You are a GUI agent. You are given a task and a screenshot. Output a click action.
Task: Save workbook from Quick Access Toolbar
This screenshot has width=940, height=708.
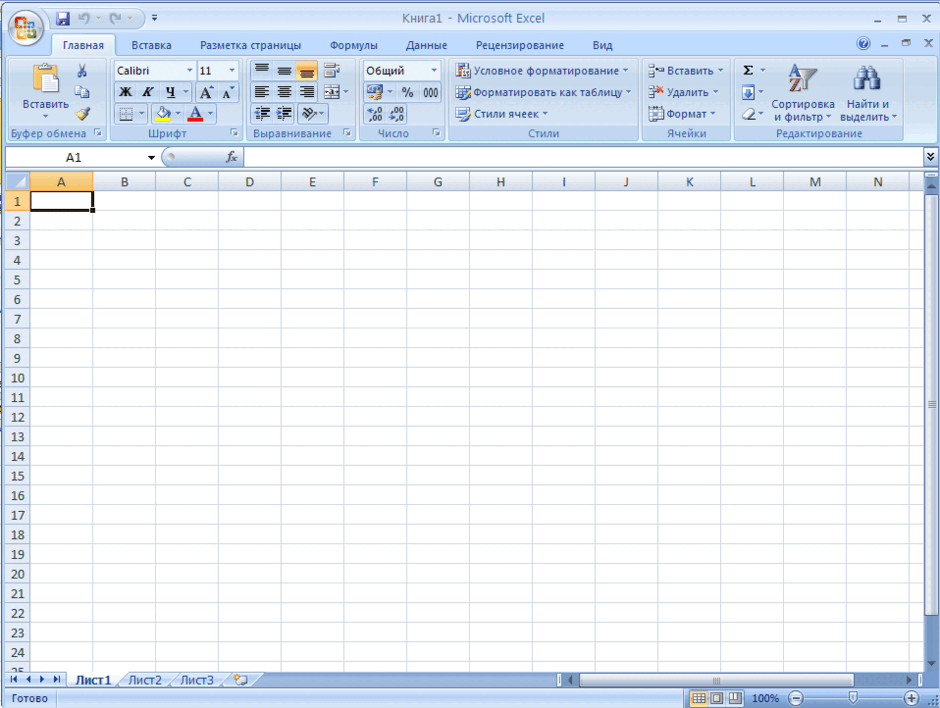[63, 19]
